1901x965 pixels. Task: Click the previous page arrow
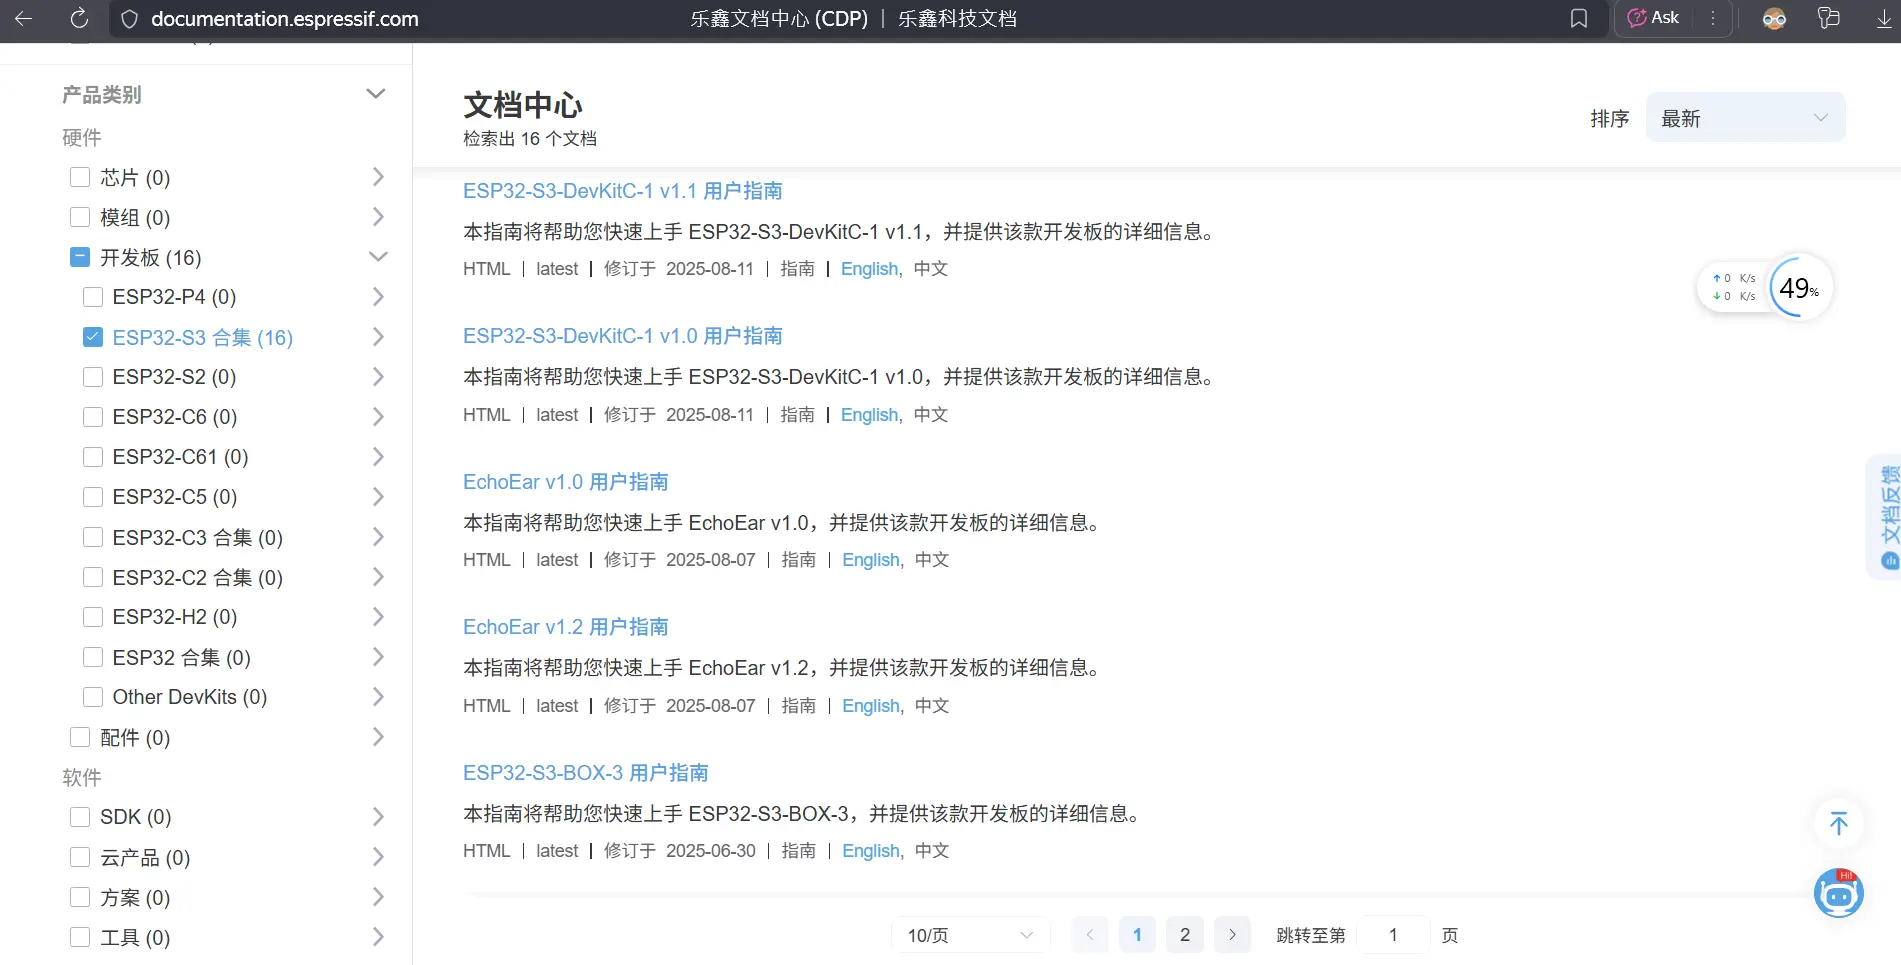tap(1090, 935)
